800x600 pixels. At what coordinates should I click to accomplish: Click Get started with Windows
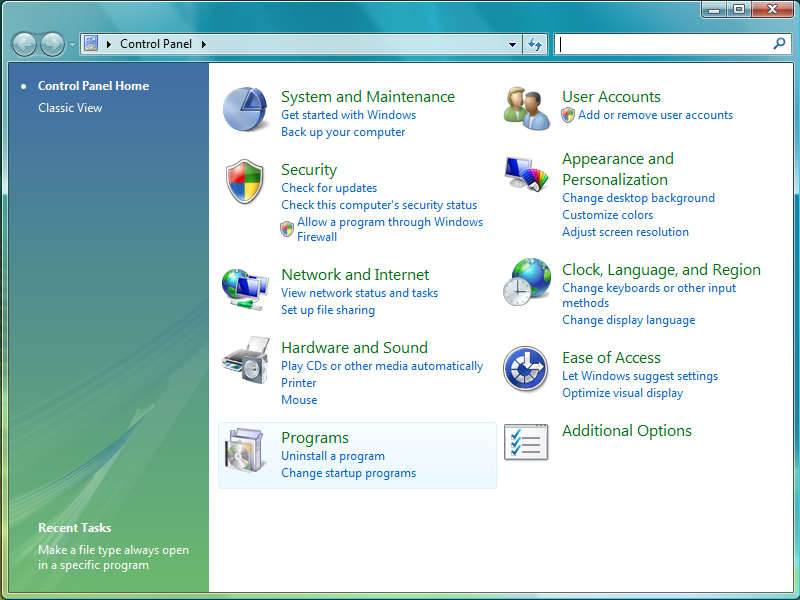point(348,115)
